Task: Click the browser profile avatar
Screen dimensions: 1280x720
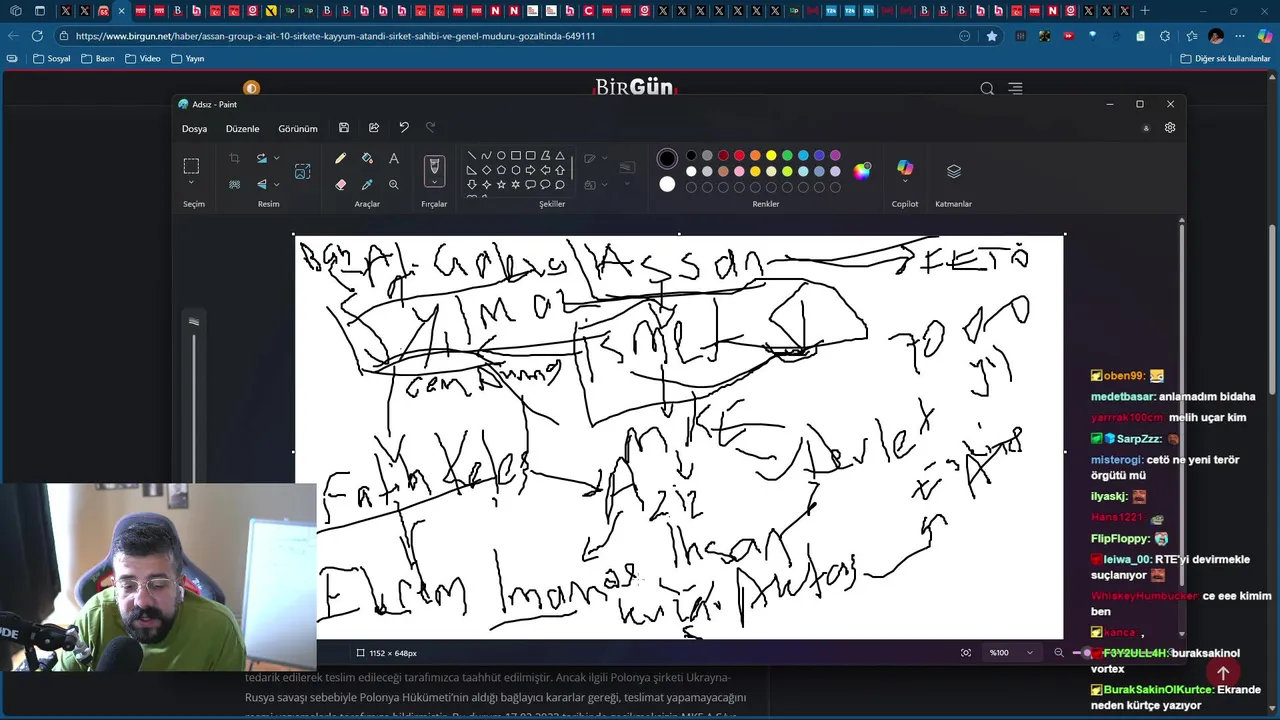Action: [x=1216, y=36]
